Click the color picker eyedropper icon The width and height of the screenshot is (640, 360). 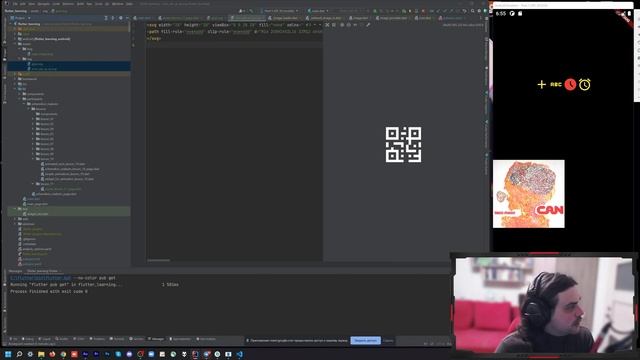click(x=368, y=25)
